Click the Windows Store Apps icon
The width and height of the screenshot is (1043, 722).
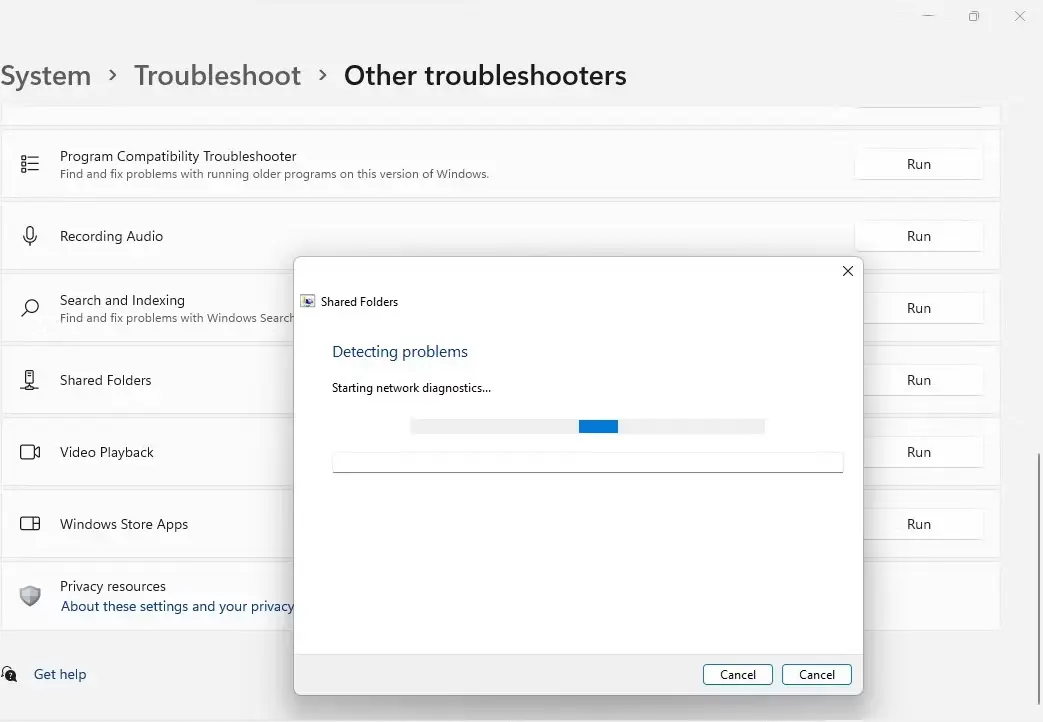pos(30,524)
